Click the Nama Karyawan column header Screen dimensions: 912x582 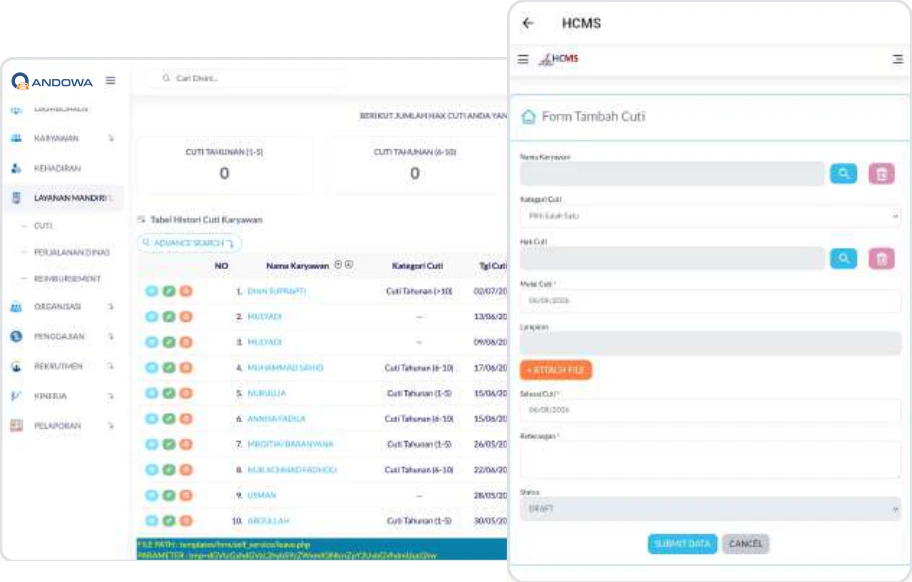[297, 266]
